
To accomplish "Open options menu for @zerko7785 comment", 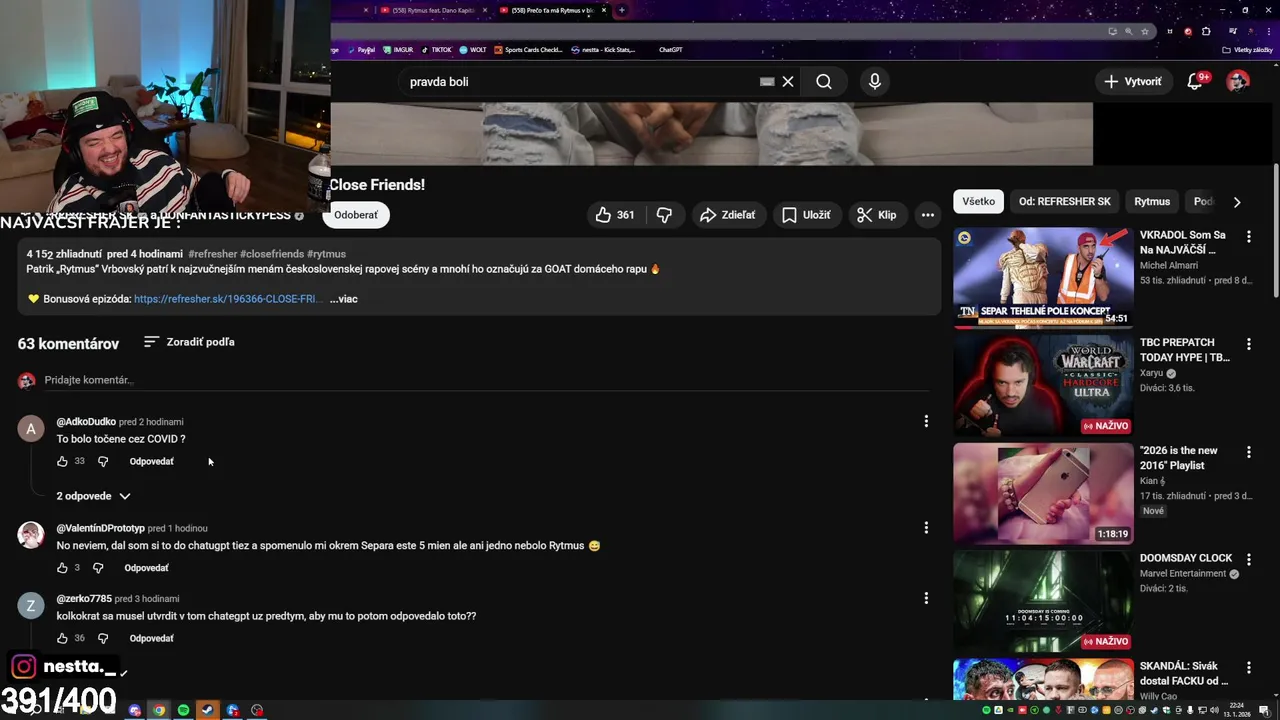I will pos(926,598).
